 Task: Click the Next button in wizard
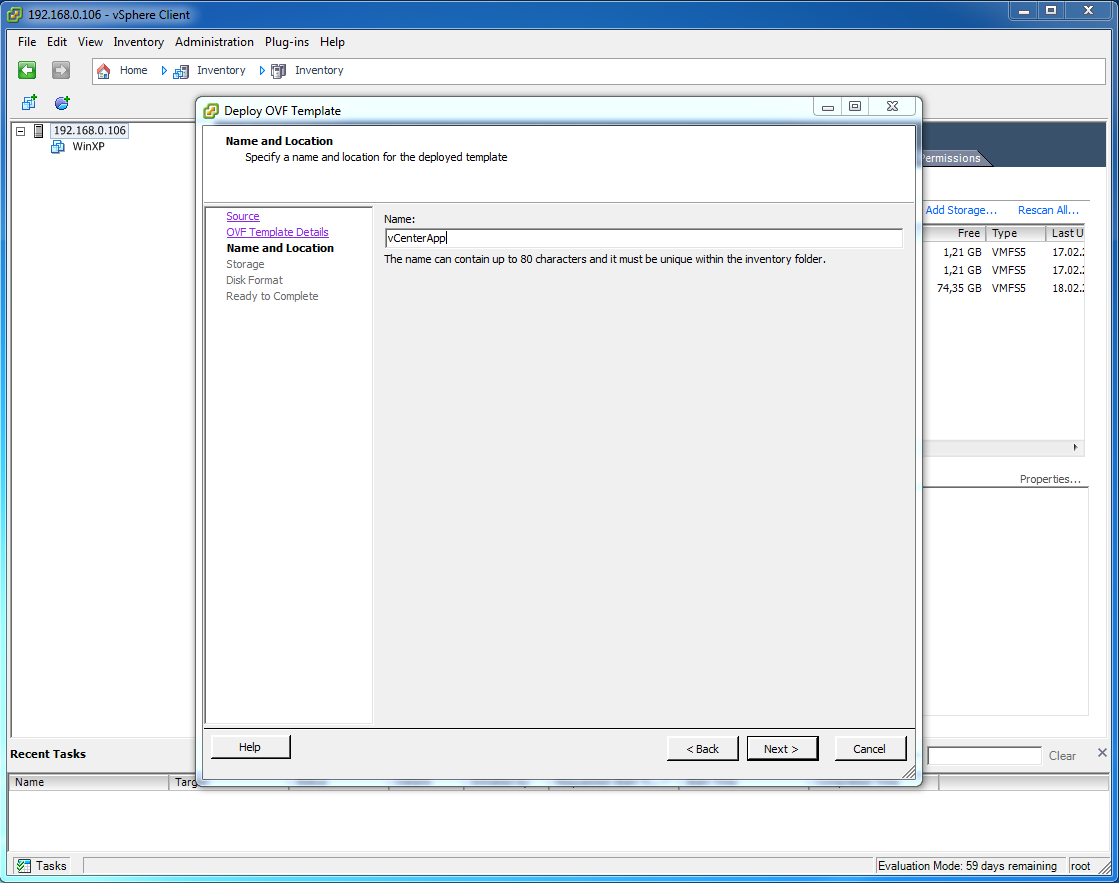(x=782, y=749)
